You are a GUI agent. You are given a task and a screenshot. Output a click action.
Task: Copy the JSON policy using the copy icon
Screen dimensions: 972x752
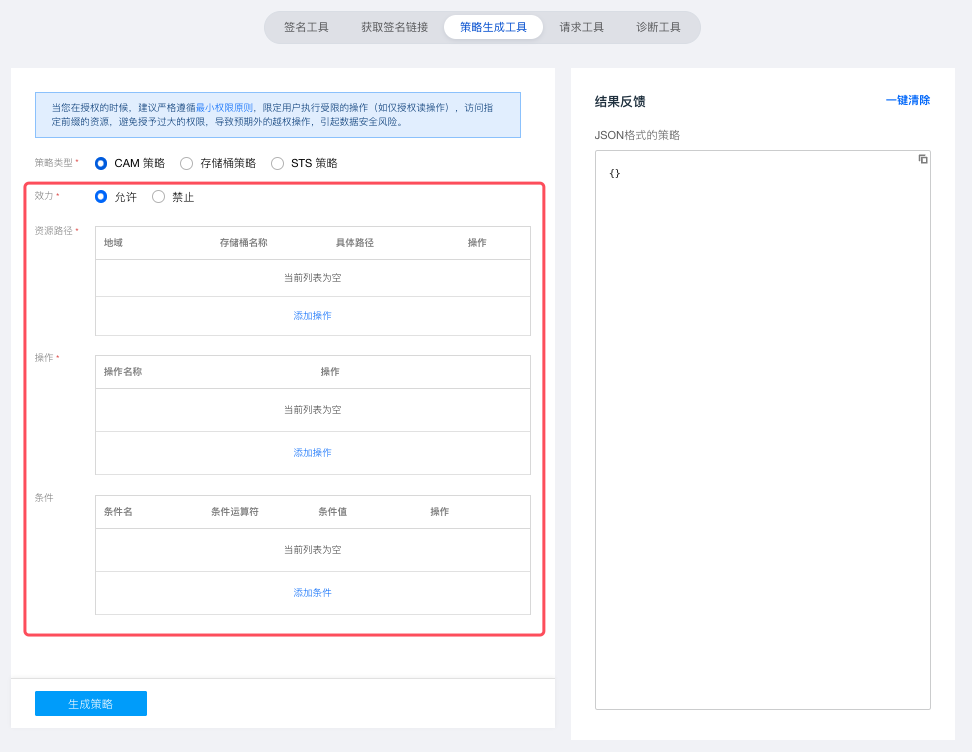[x=923, y=159]
